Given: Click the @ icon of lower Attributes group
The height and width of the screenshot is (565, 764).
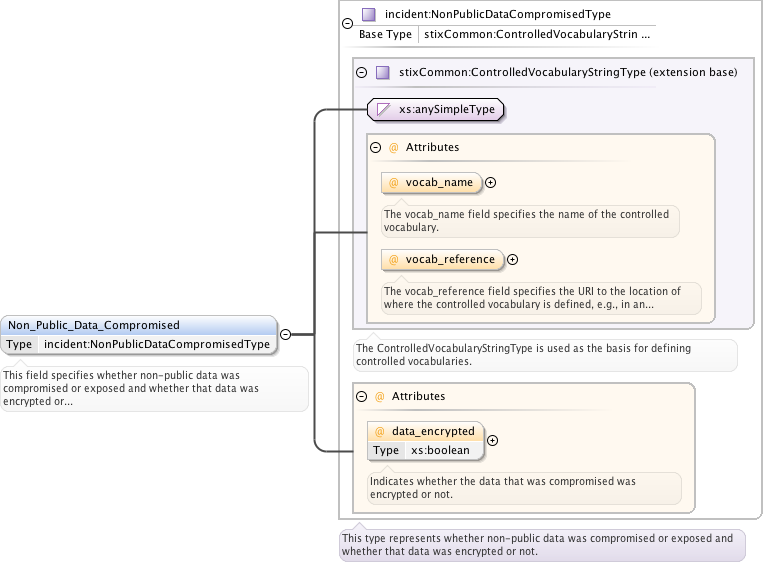Looking at the screenshot, I should coord(379,397).
